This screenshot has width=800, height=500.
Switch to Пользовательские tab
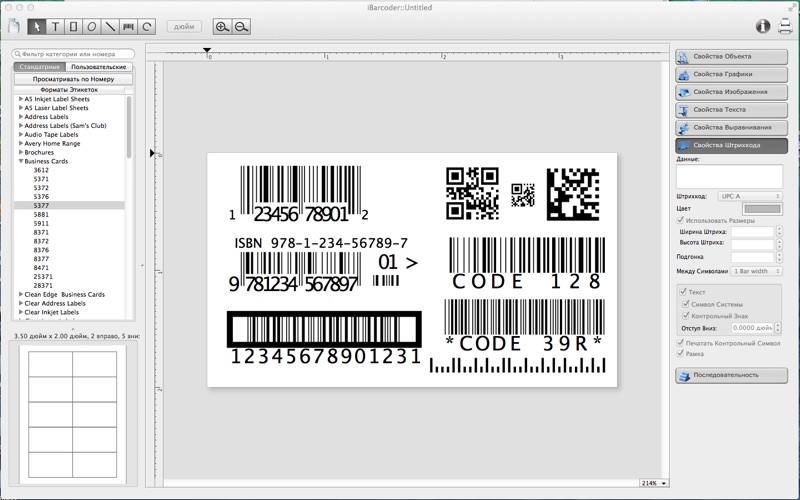click(98, 67)
